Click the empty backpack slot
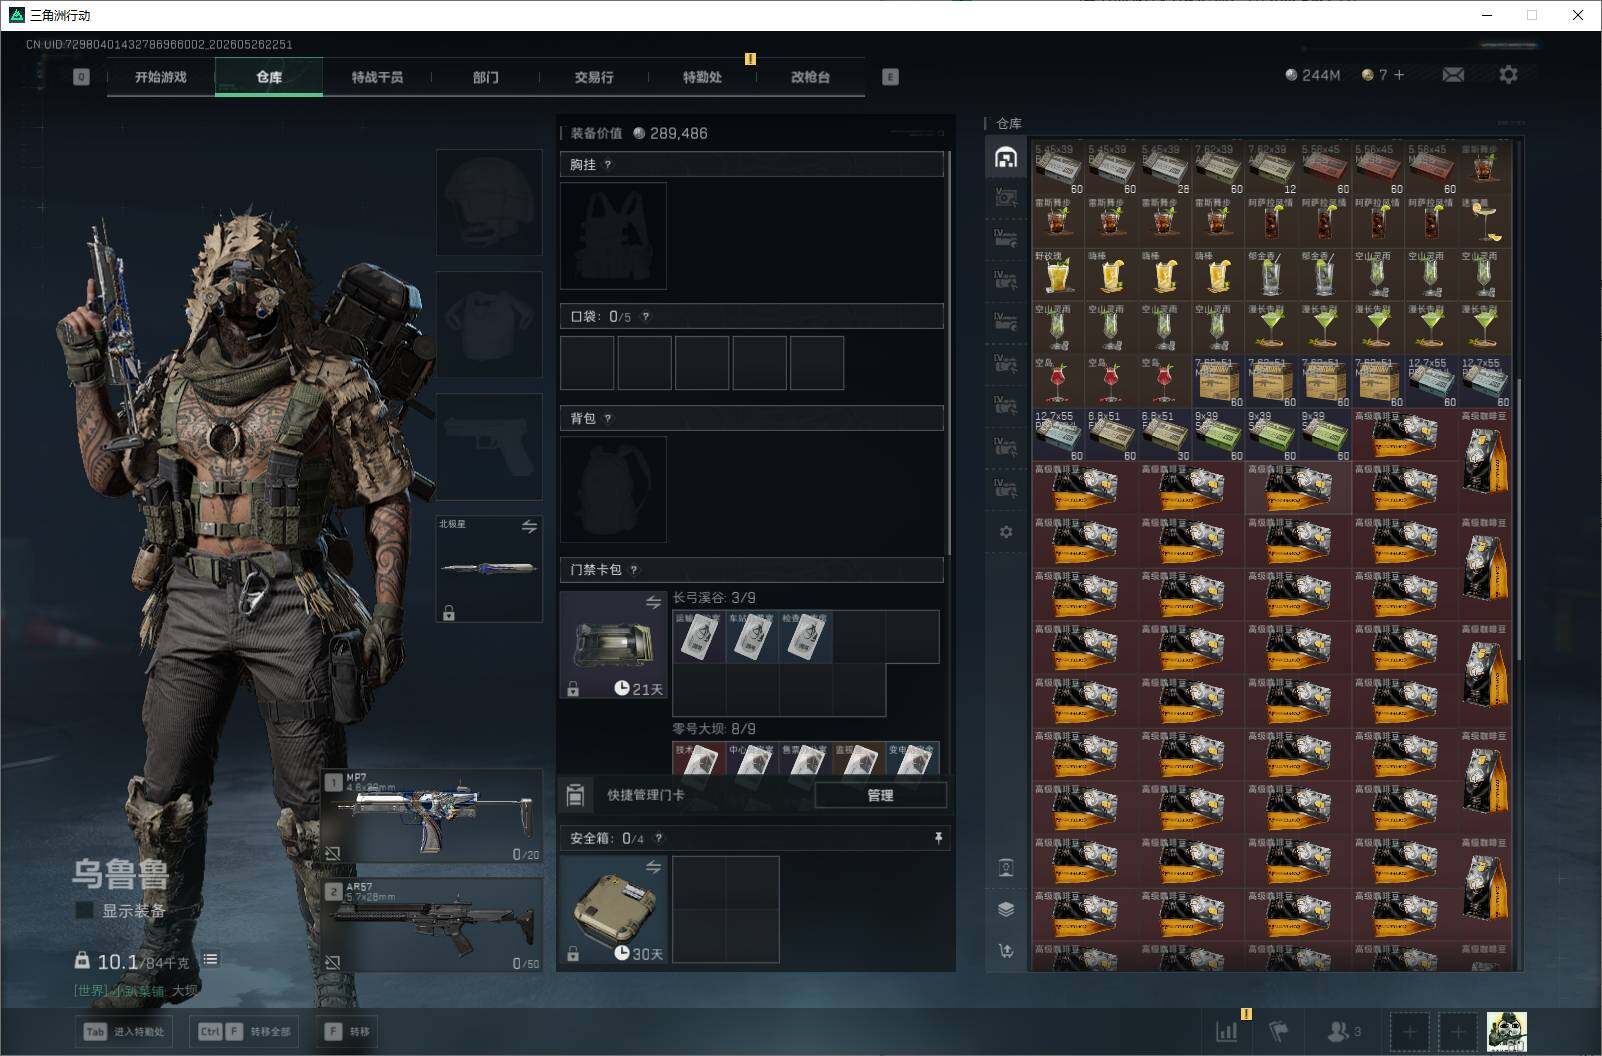 point(613,490)
